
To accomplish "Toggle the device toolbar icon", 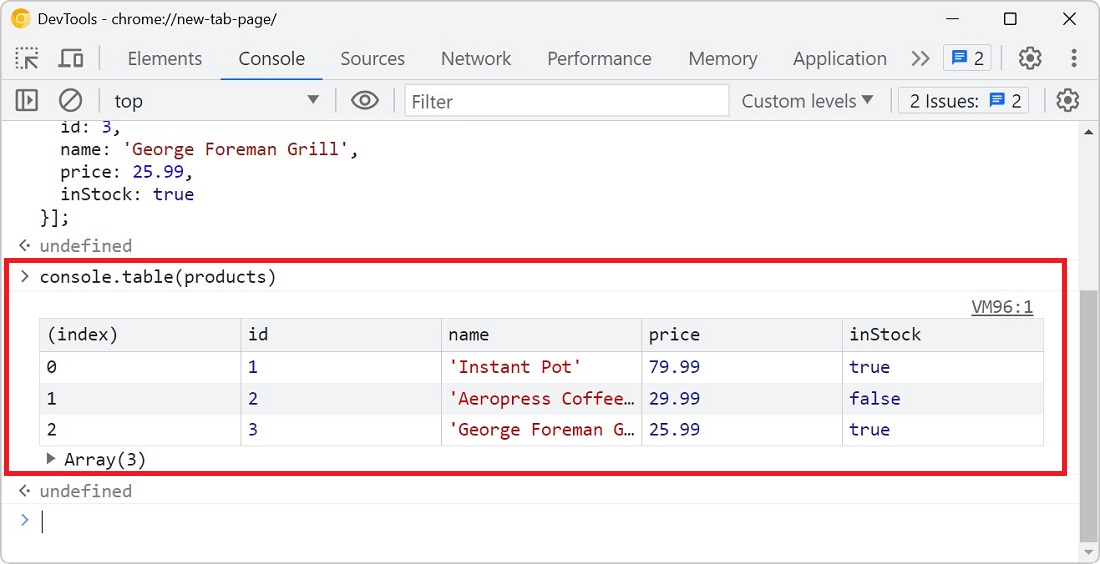I will [70, 59].
